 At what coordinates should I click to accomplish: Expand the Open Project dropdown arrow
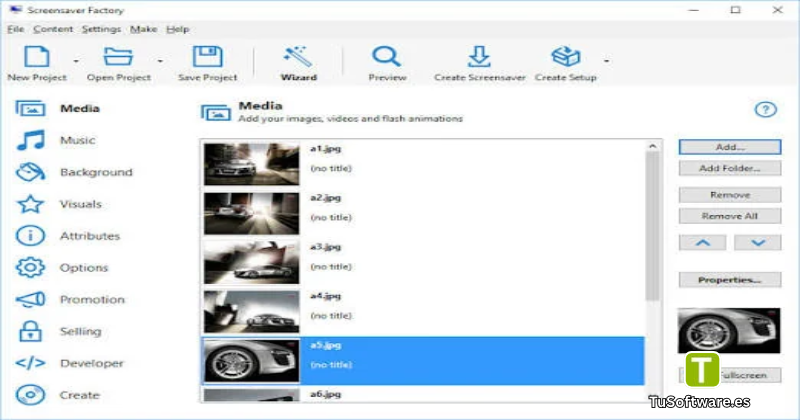pyautogui.click(x=160, y=61)
